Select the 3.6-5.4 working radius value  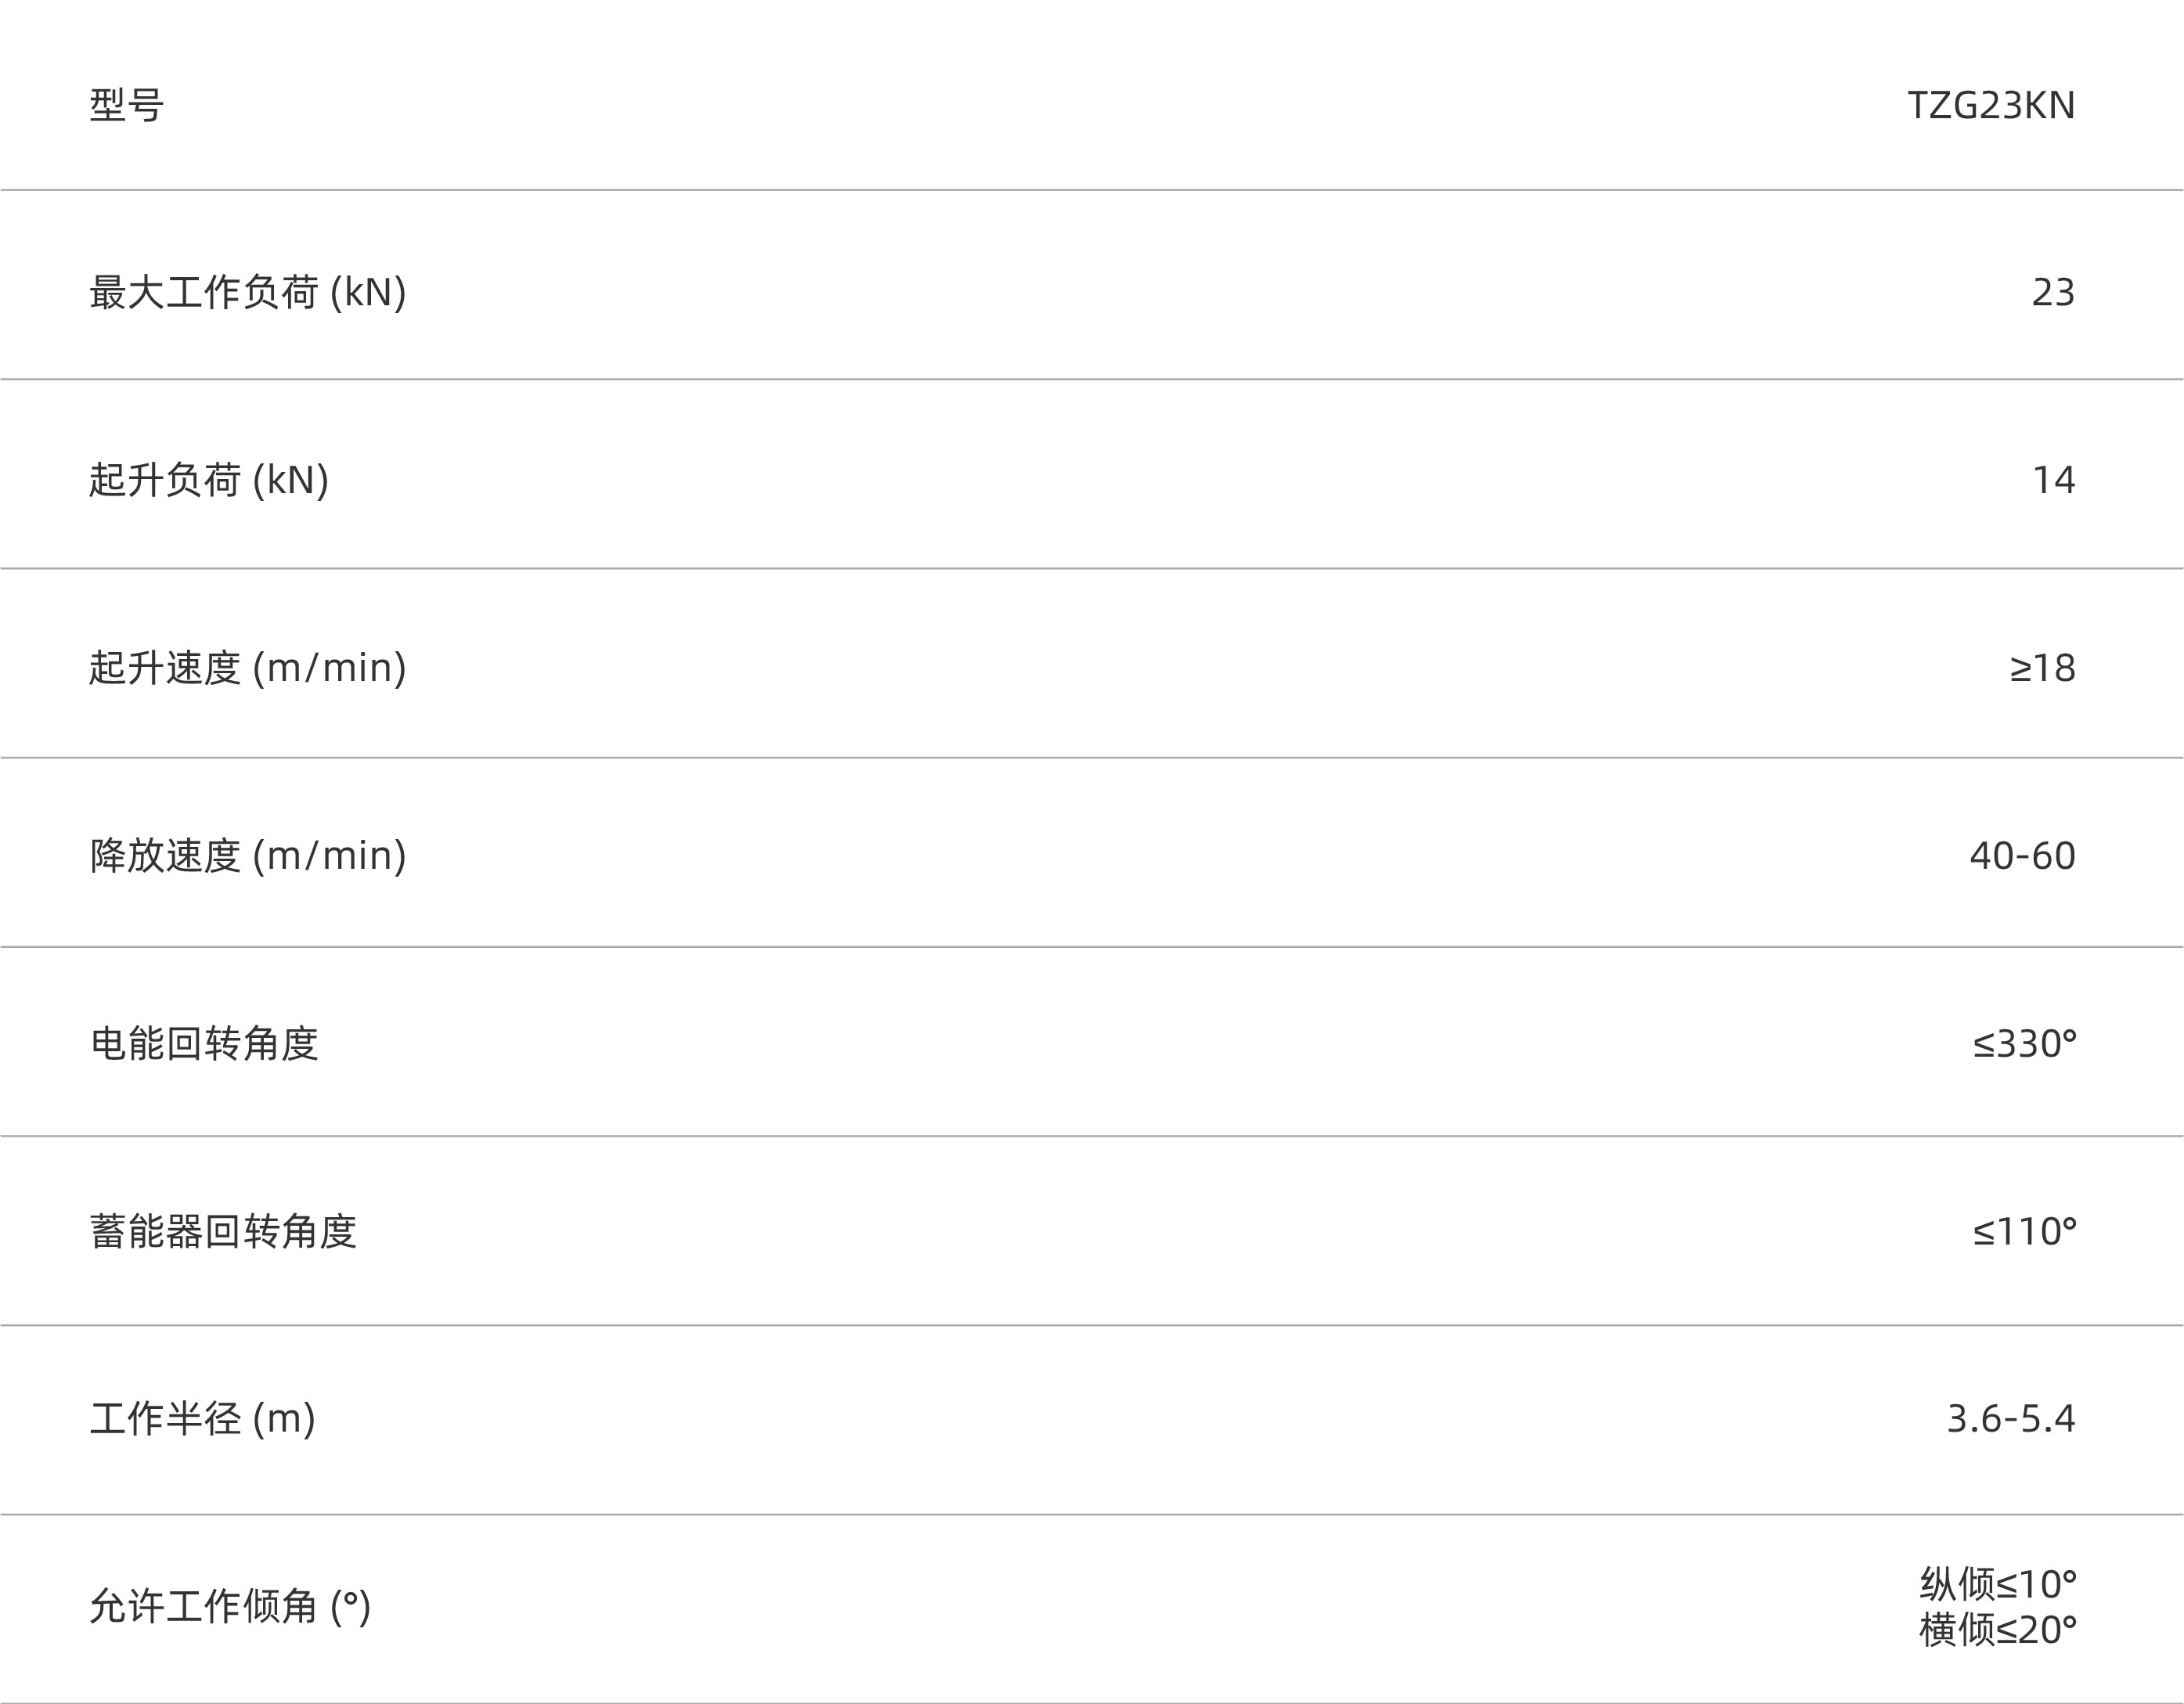tap(2011, 1419)
